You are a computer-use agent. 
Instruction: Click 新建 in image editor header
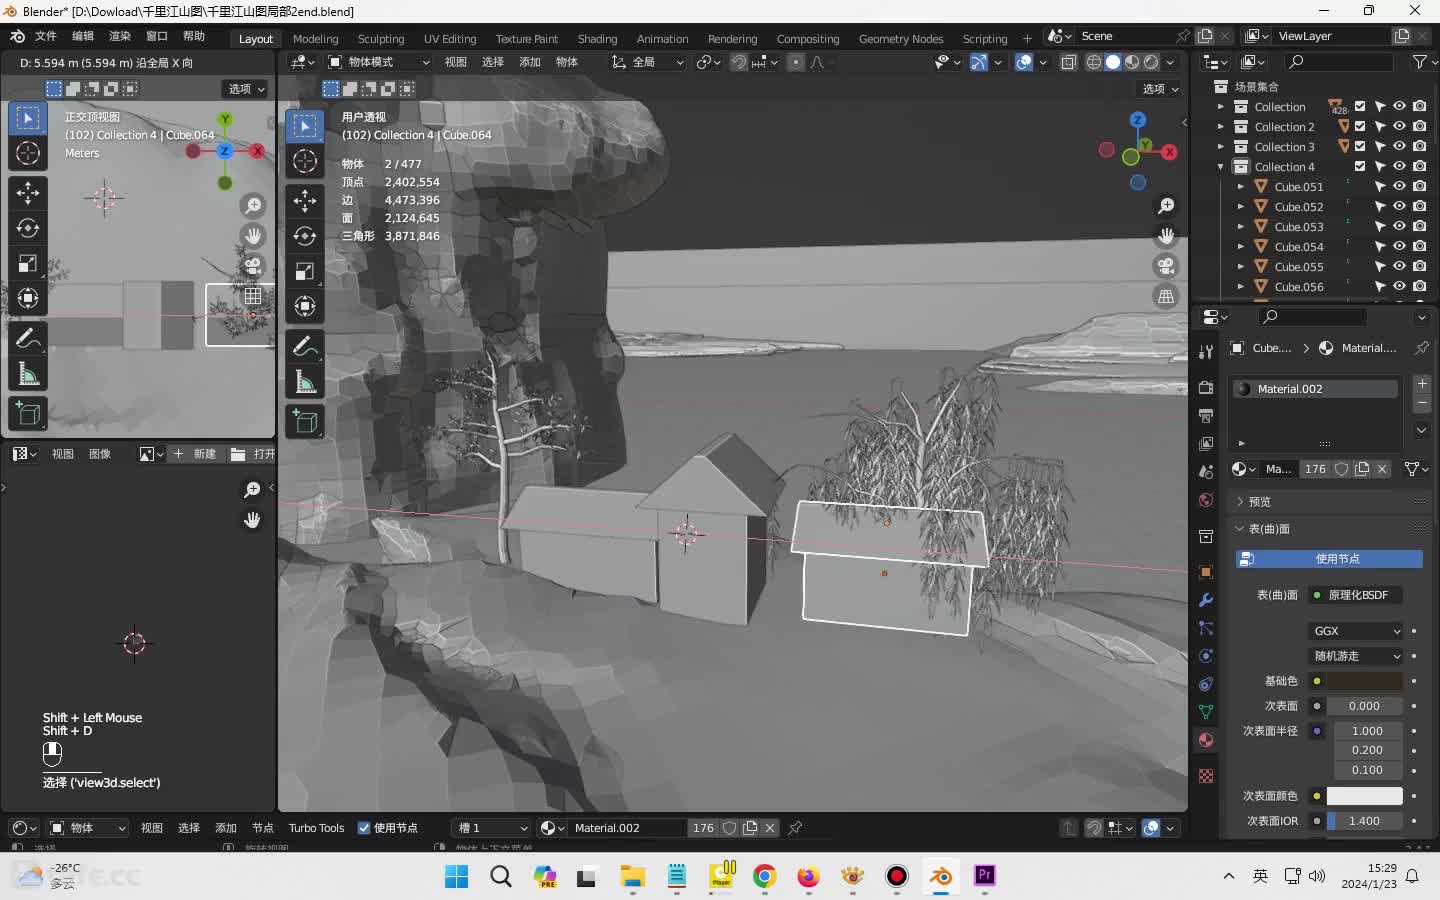pyautogui.click(x=195, y=454)
